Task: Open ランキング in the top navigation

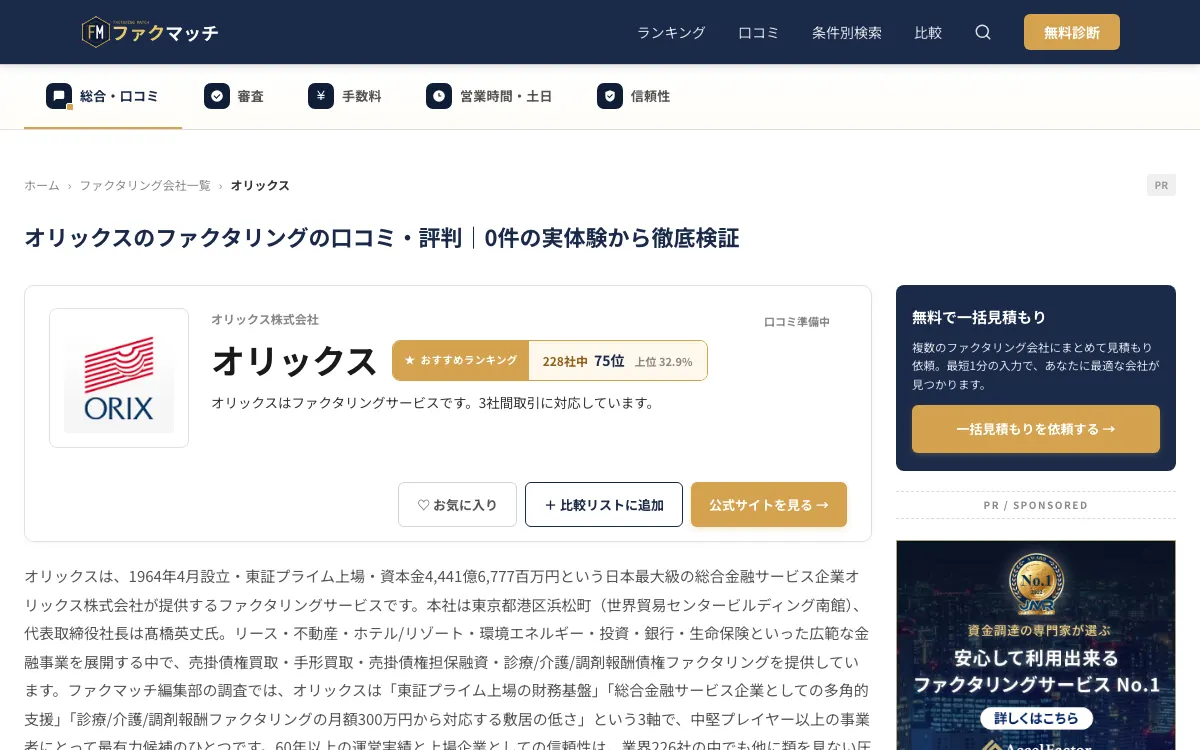Action: 671,32
